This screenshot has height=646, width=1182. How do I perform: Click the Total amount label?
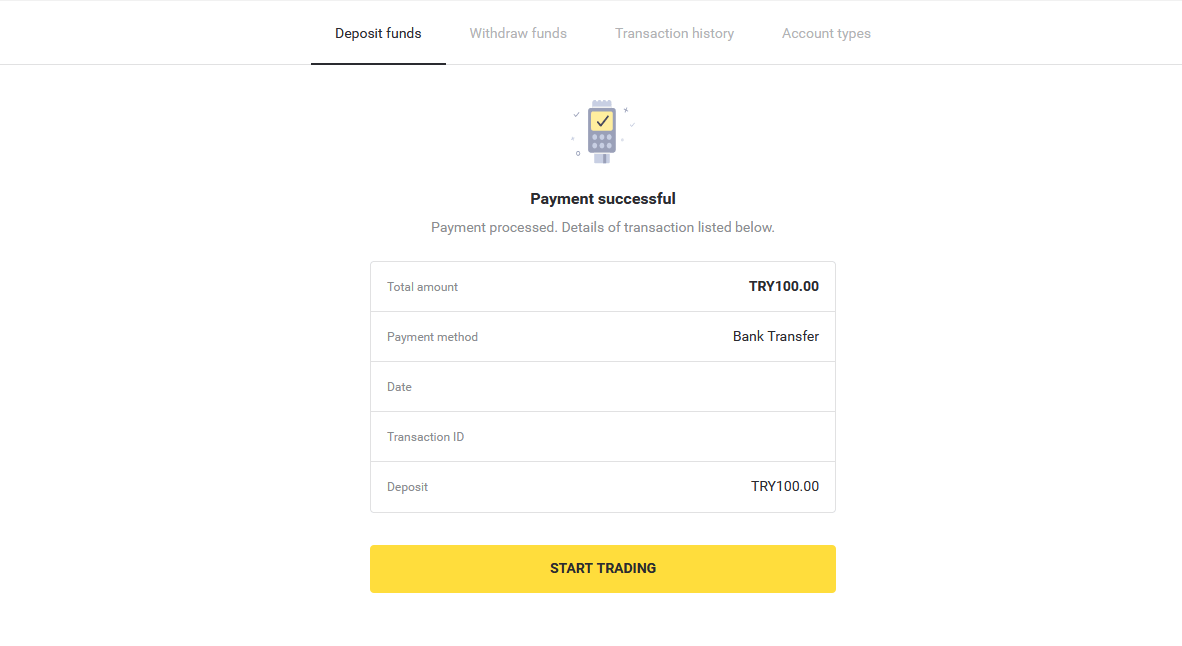tap(422, 287)
